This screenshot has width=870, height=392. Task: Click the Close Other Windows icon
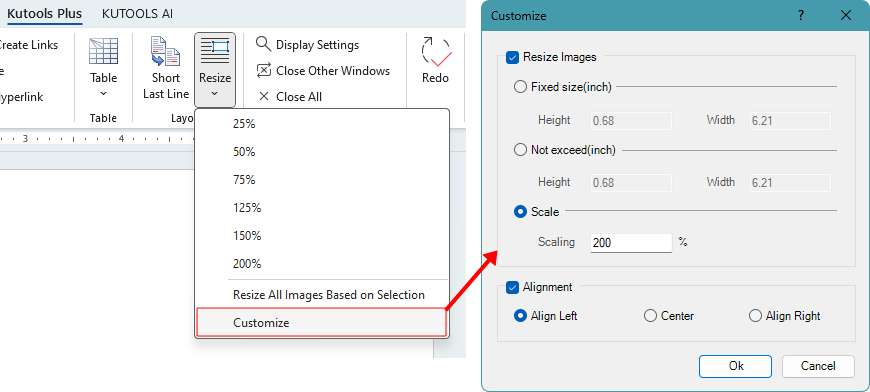pyautogui.click(x=264, y=70)
